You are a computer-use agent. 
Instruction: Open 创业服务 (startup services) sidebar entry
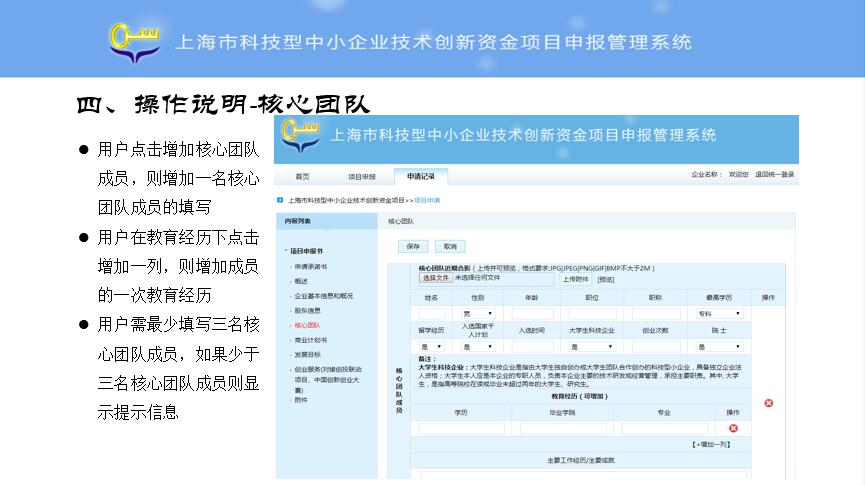[x=328, y=380]
